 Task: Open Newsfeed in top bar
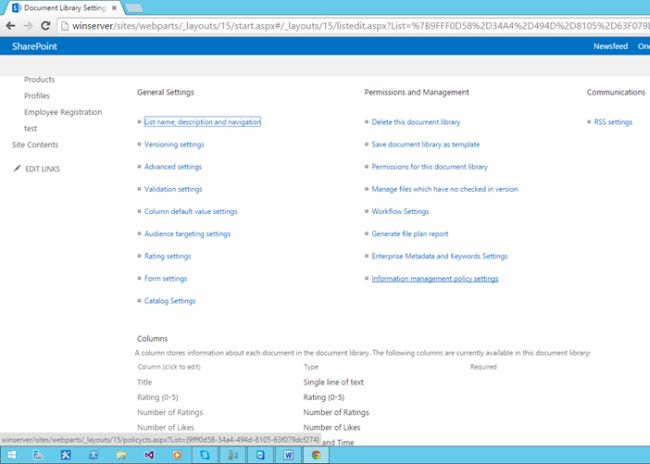click(x=610, y=46)
